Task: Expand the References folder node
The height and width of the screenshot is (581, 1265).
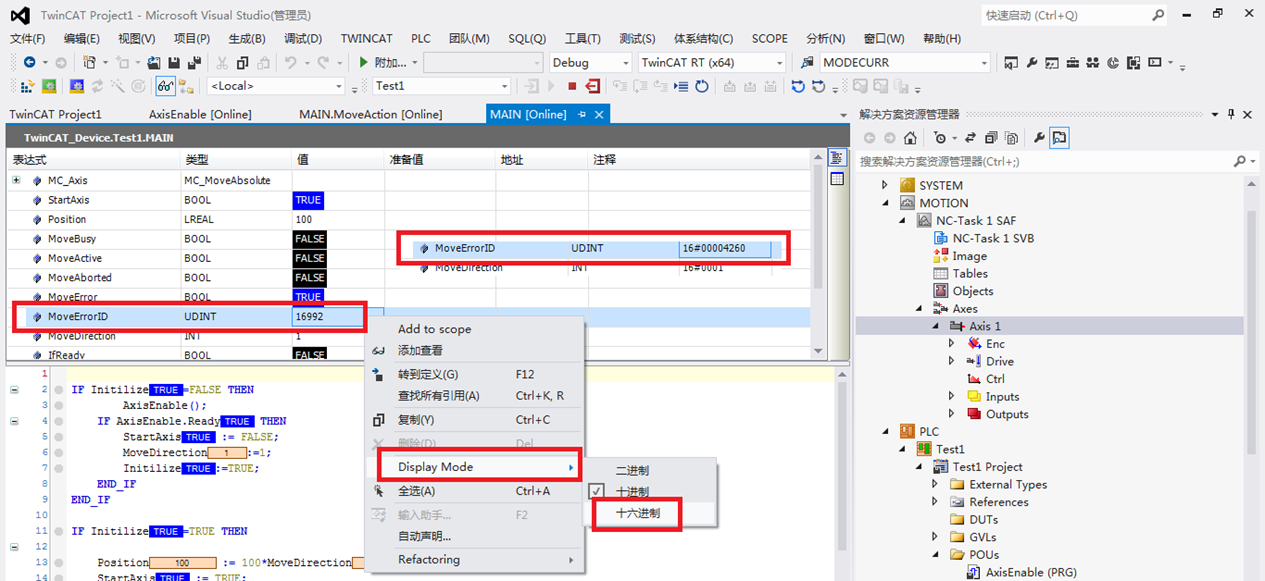Action: [x=935, y=502]
